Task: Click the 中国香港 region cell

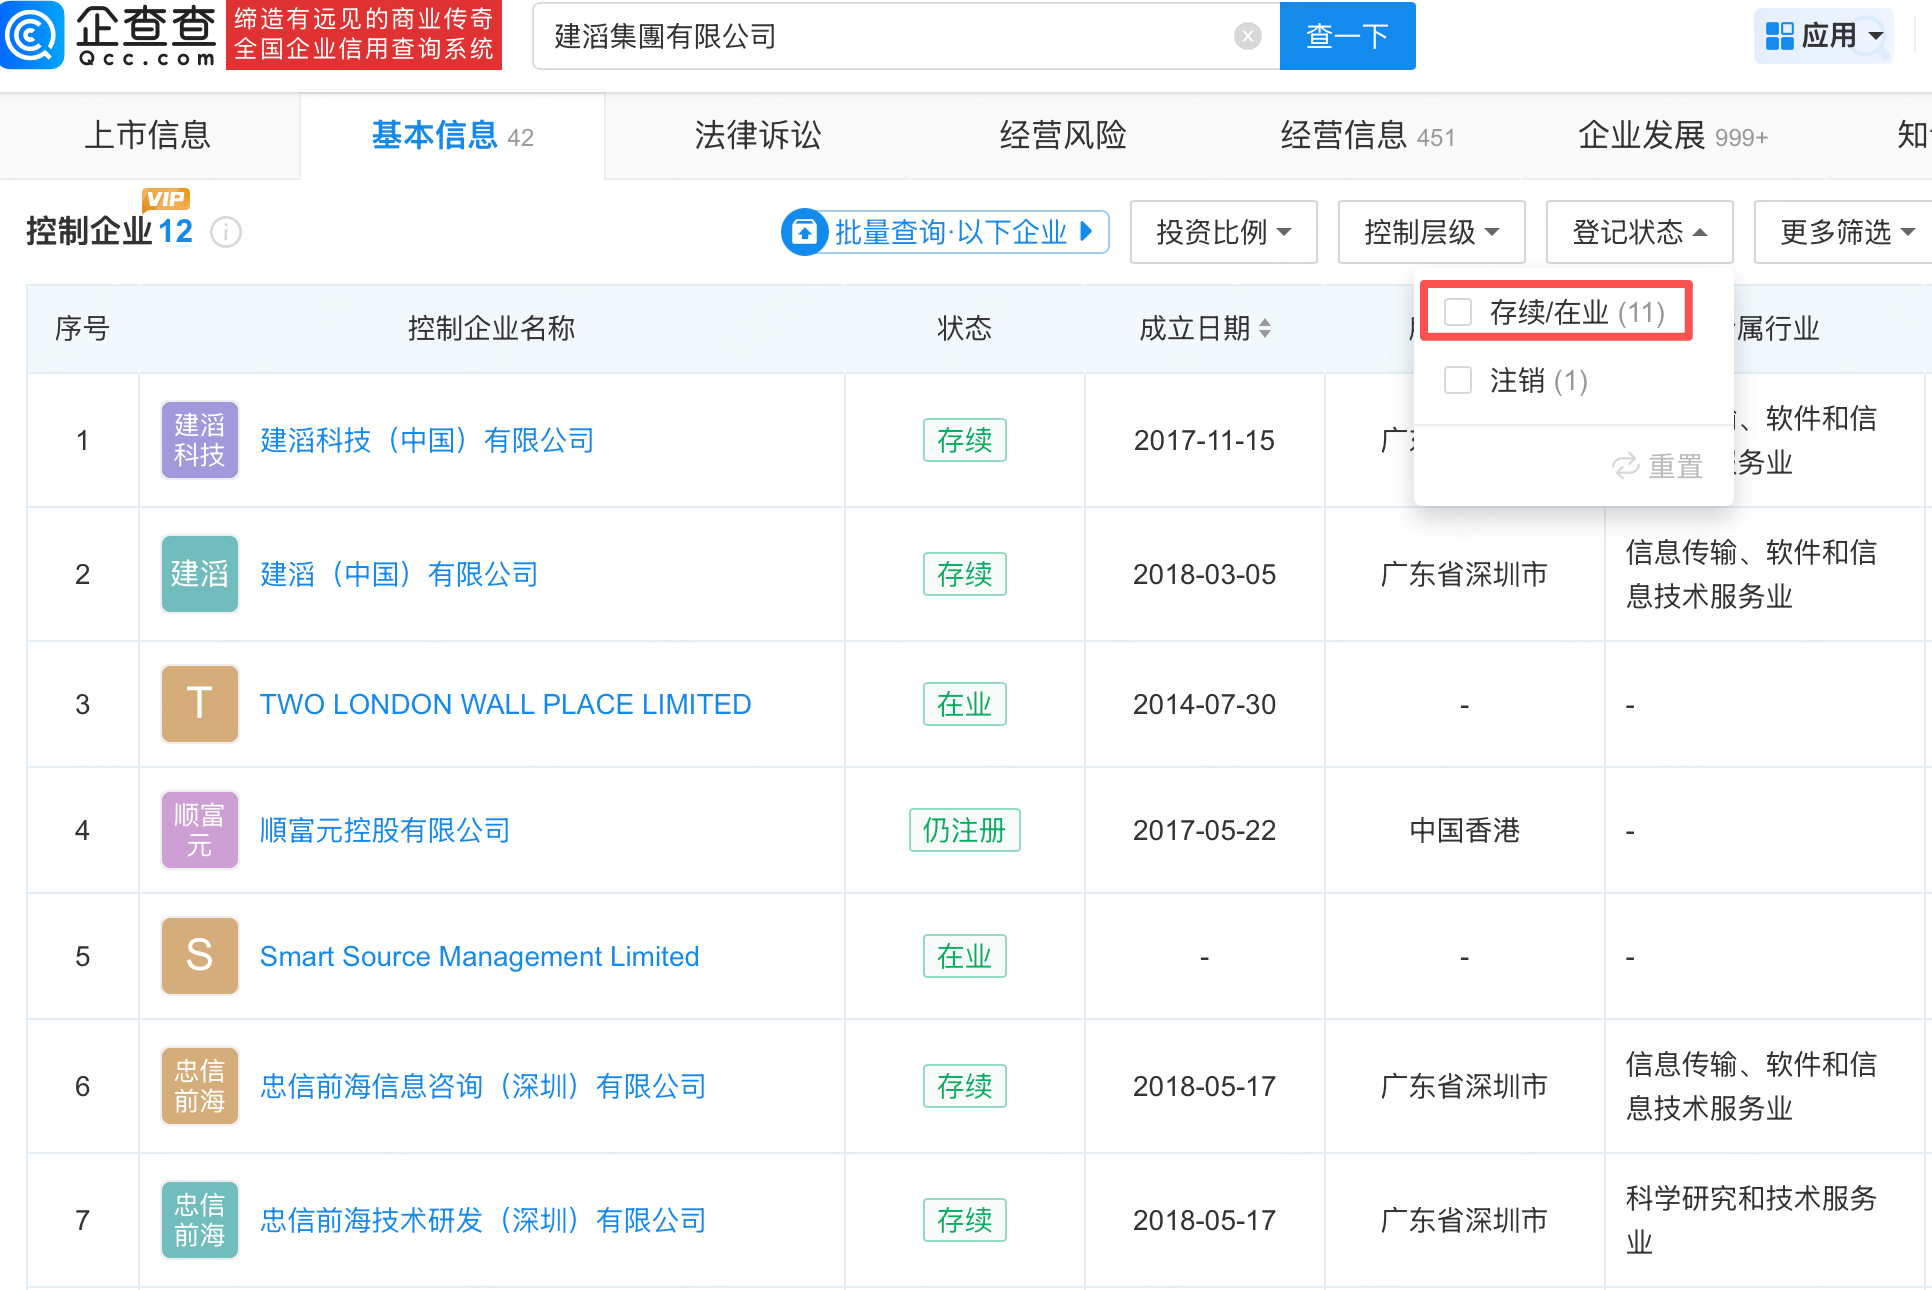Action: [x=1464, y=830]
